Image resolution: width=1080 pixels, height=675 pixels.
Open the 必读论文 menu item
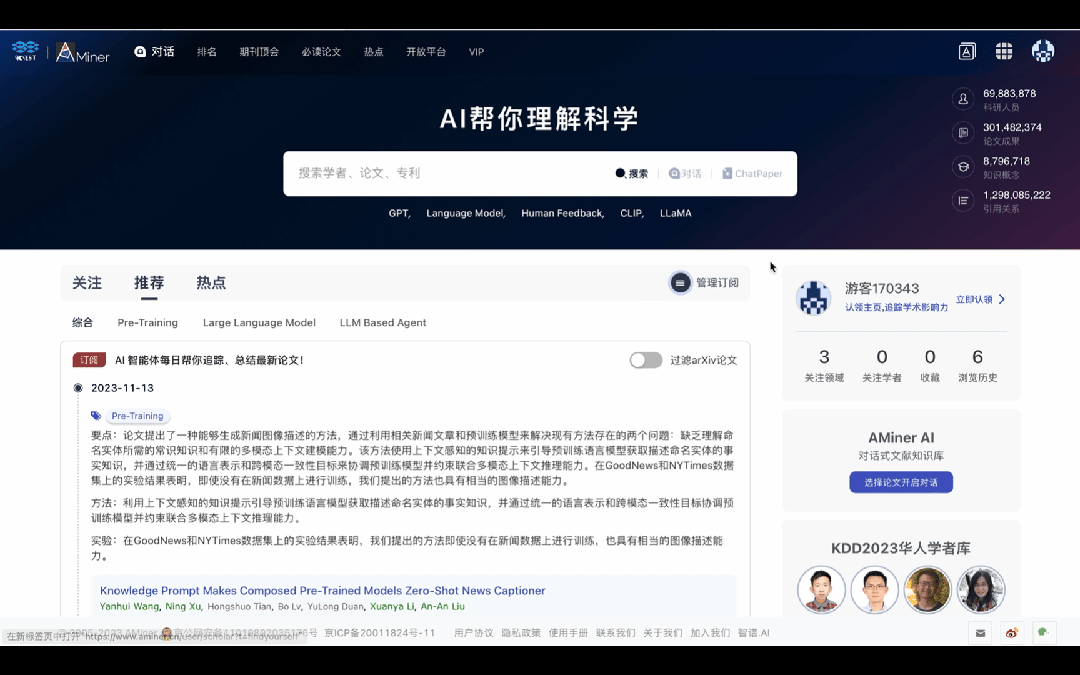(x=321, y=52)
